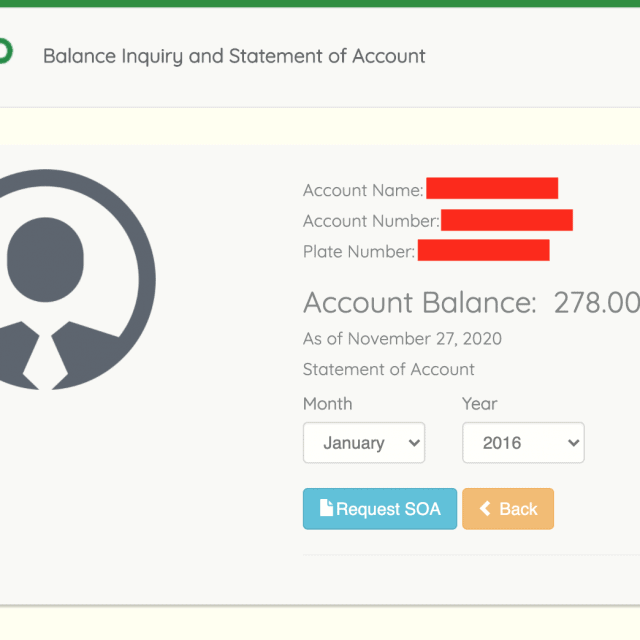Go back using the orange Back button
The height and width of the screenshot is (640, 640).
[507, 509]
